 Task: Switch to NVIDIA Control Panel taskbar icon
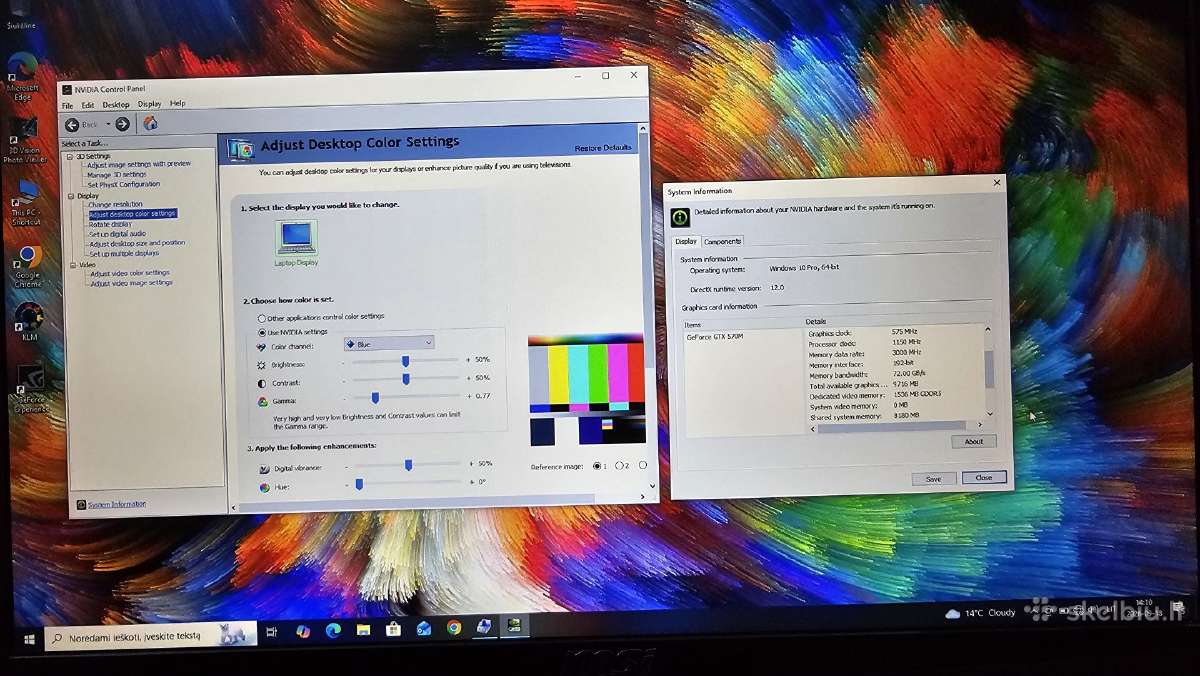(514, 626)
